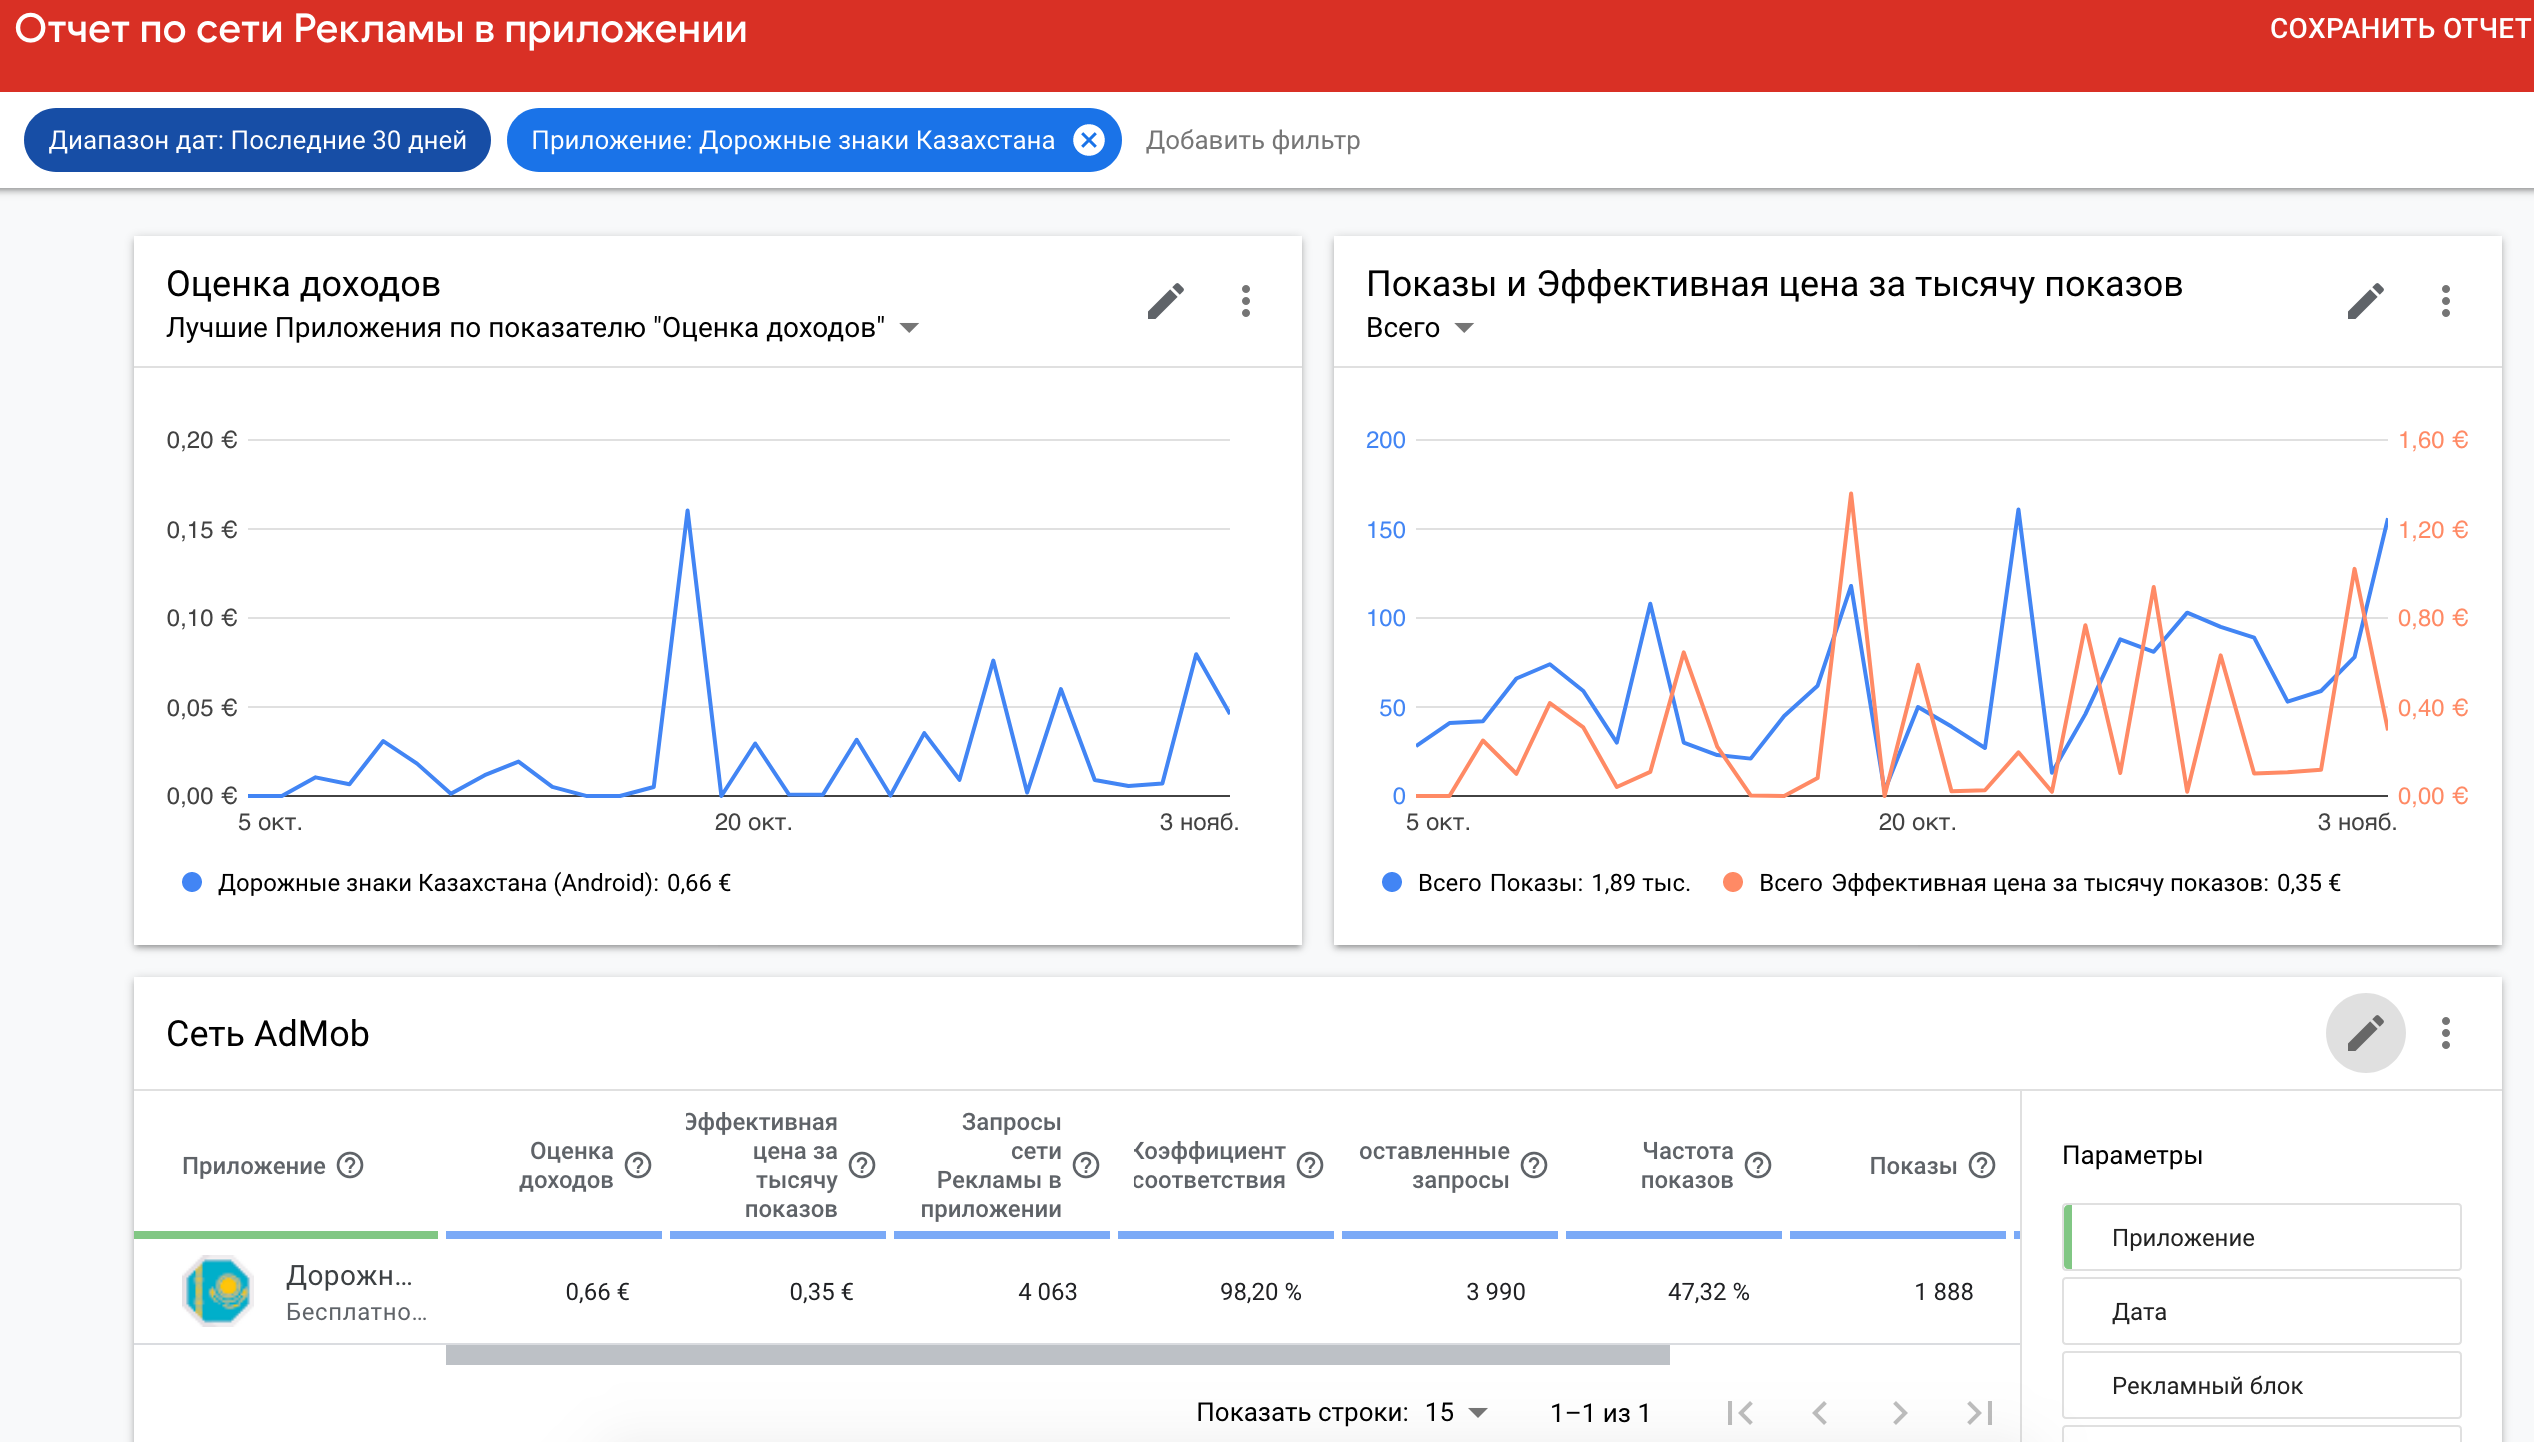Go to first page of table
This screenshot has width=2534, height=1442.
[1740, 1412]
